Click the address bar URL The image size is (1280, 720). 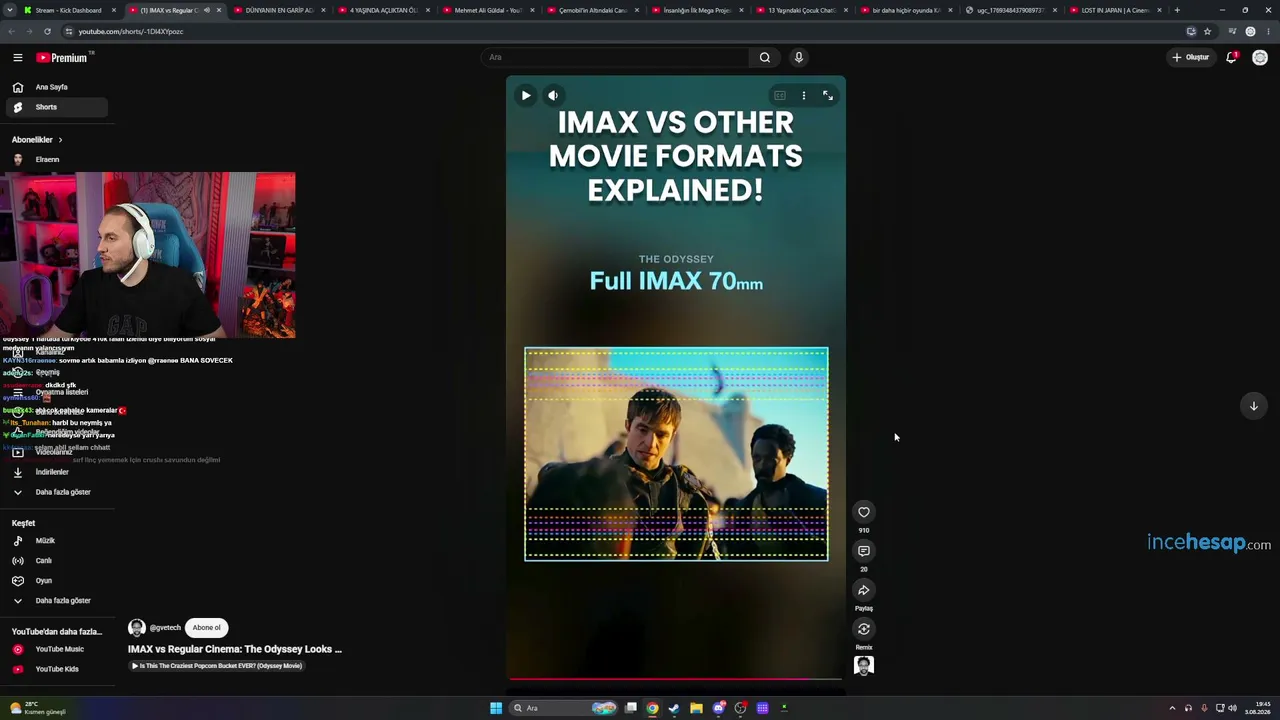pos(131,31)
